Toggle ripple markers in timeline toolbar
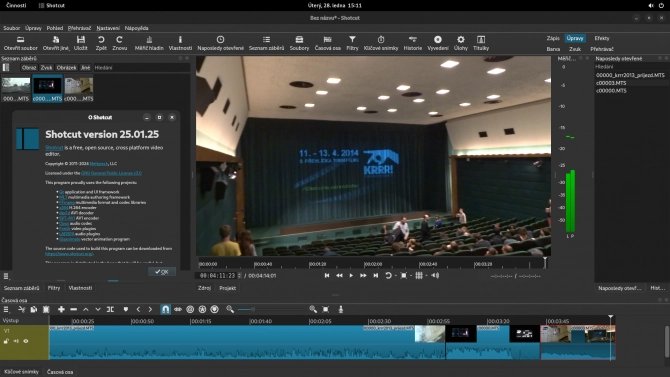Viewport: 670px width, 377px height. tap(215, 309)
